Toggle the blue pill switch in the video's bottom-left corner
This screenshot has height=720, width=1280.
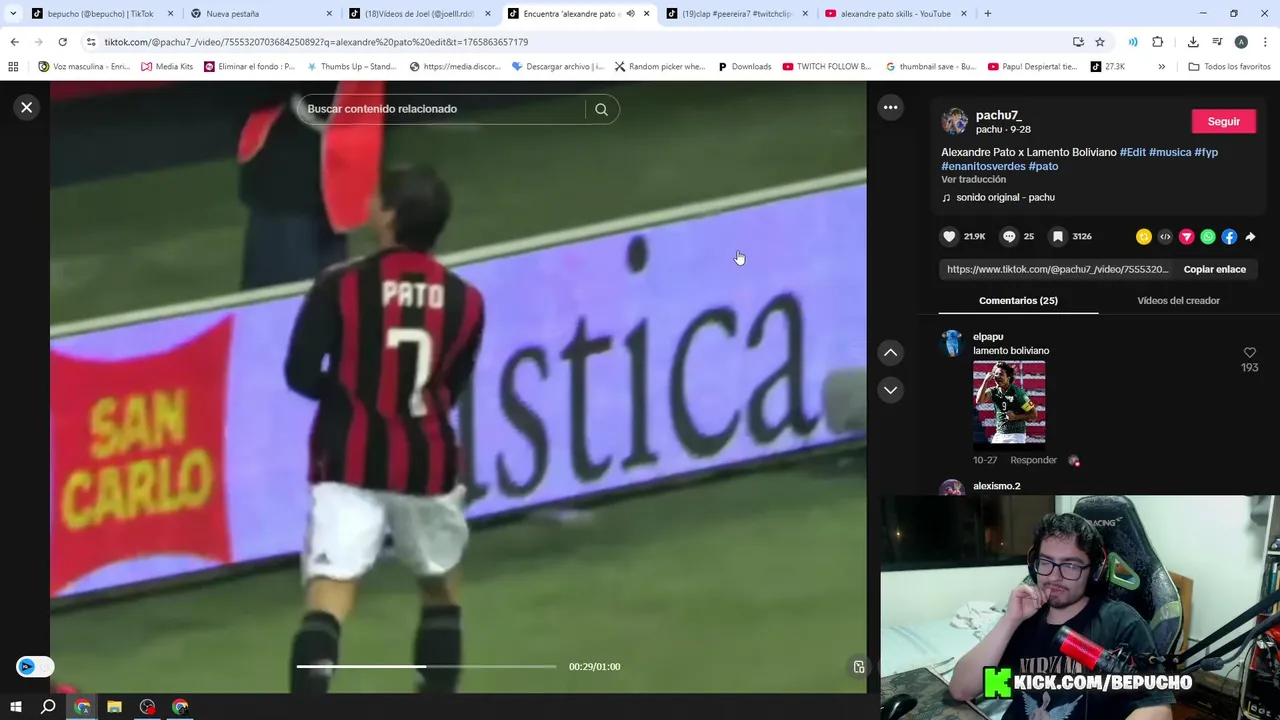34,666
